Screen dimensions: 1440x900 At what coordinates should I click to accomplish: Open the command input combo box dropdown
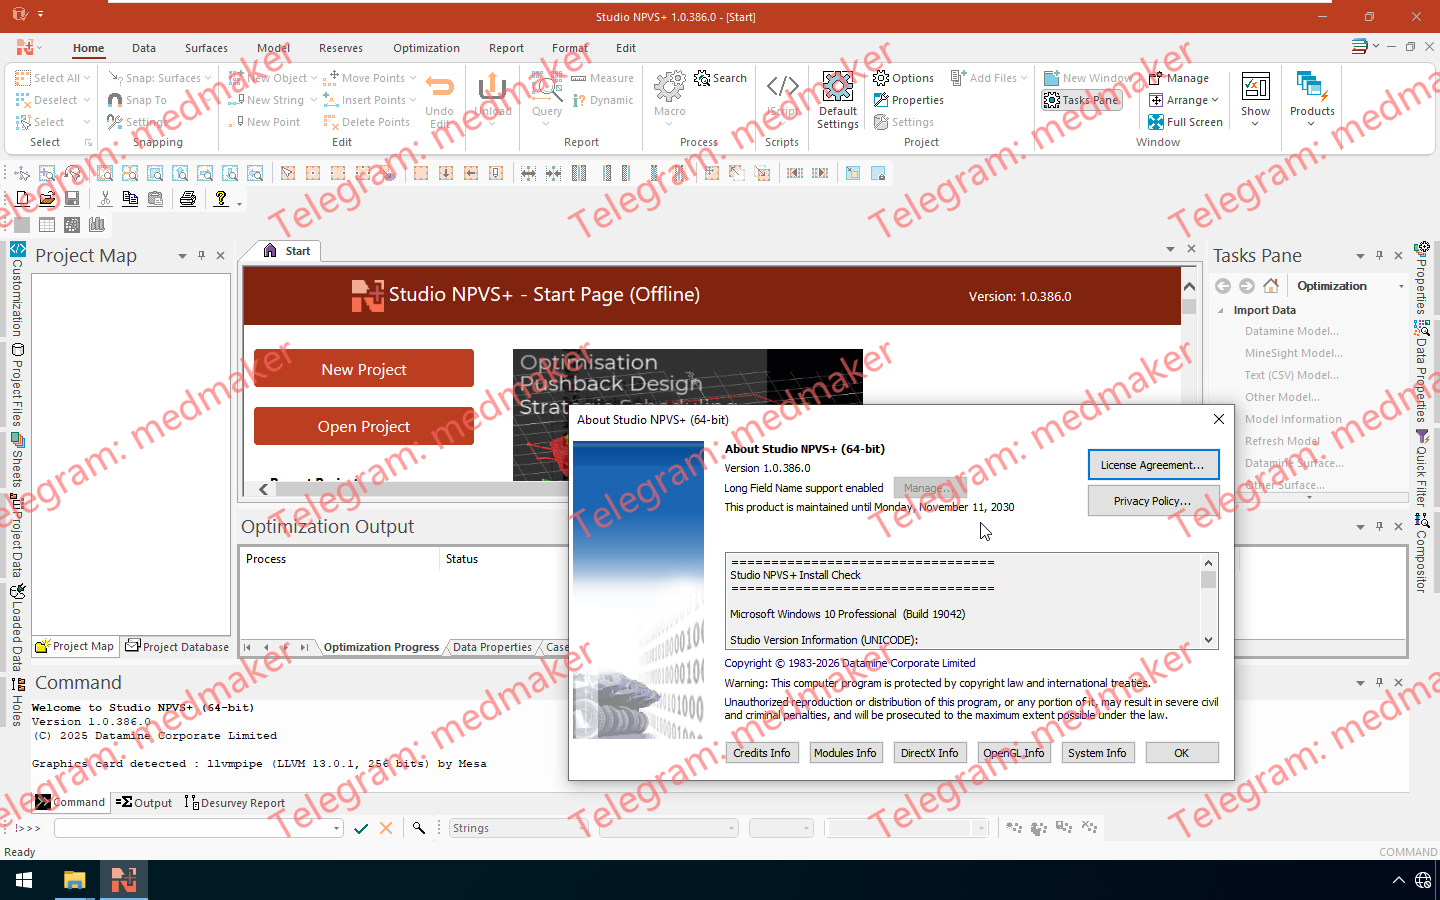(336, 828)
